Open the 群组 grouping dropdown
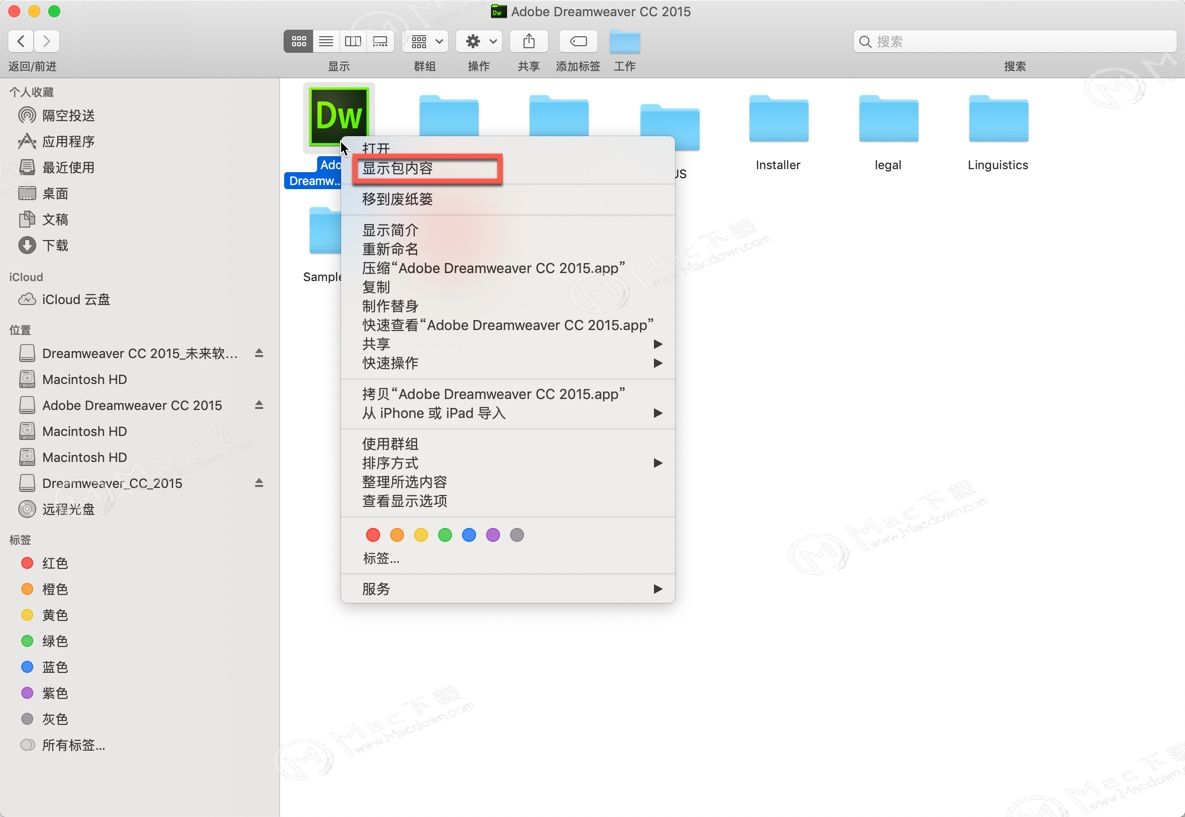1185x817 pixels. tap(425, 41)
